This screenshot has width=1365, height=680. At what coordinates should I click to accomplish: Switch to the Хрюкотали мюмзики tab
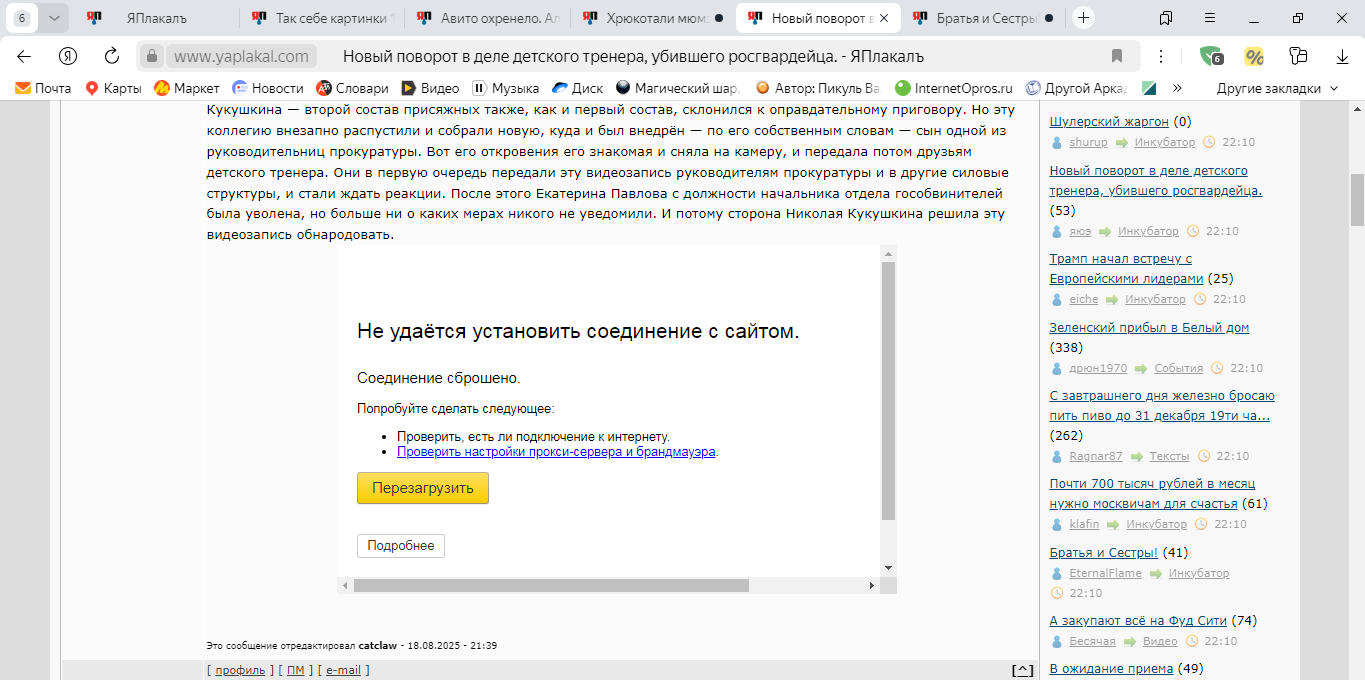coord(652,18)
